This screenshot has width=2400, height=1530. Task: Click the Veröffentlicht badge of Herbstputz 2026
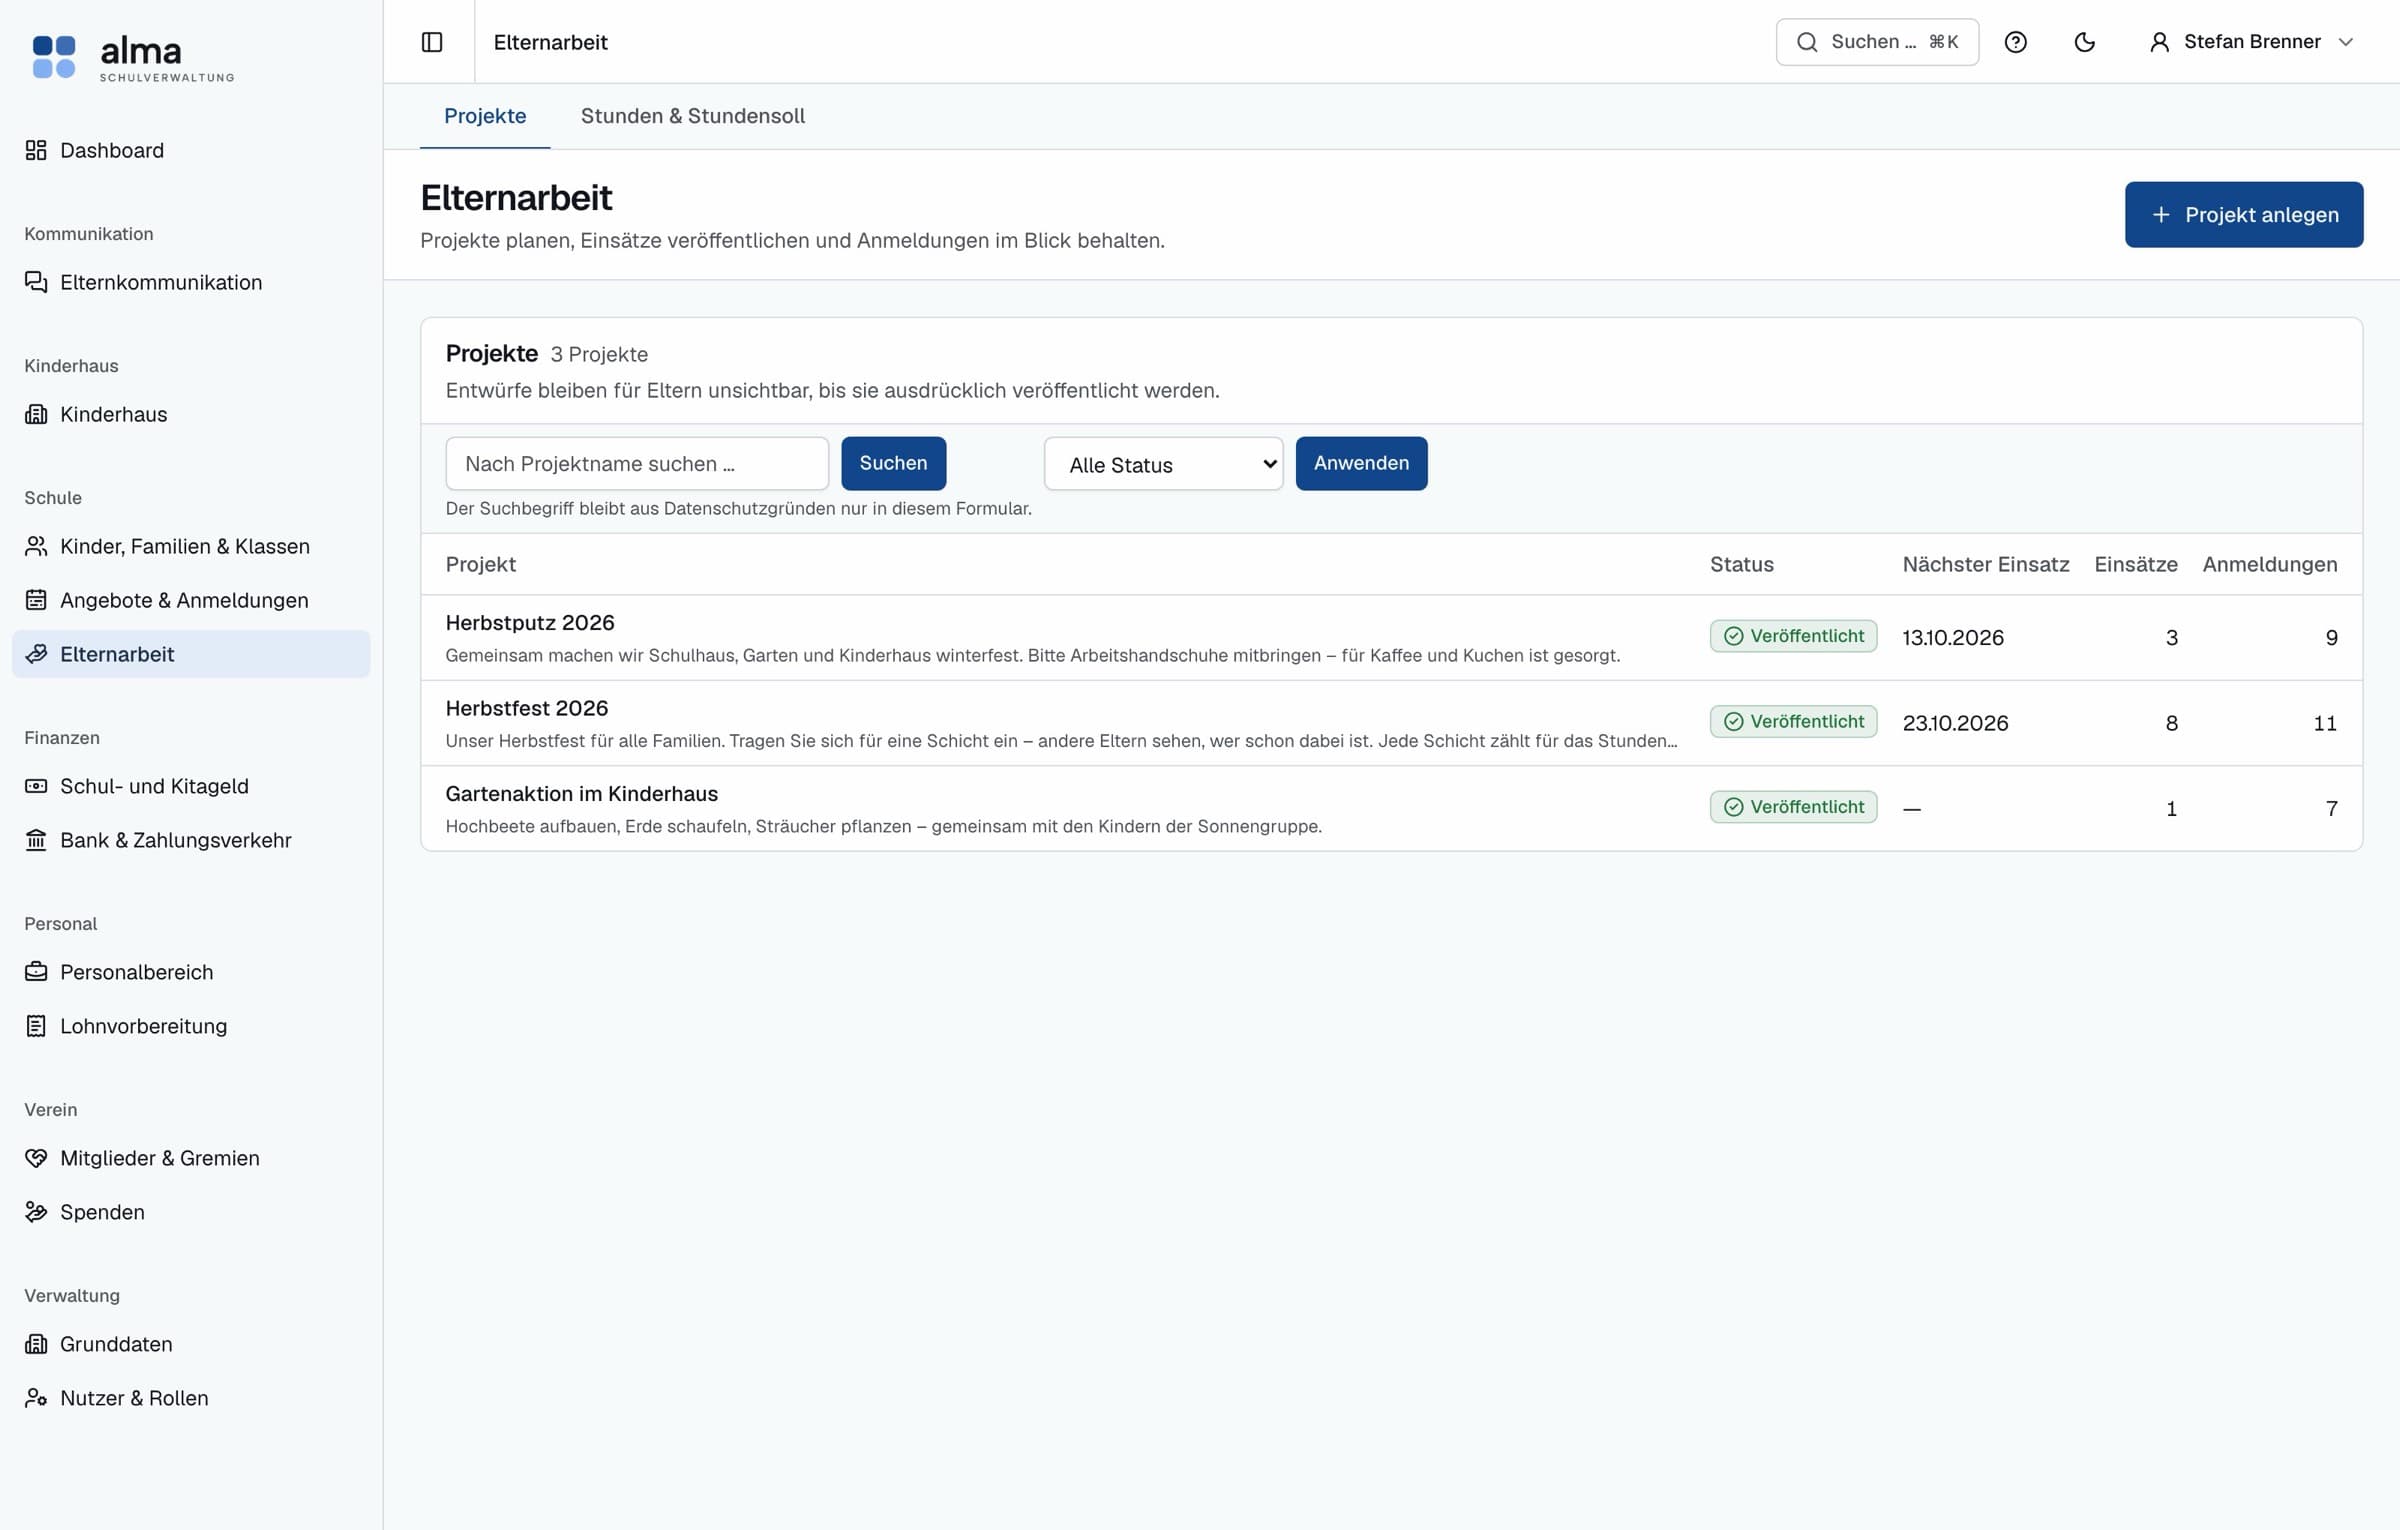click(x=1793, y=636)
